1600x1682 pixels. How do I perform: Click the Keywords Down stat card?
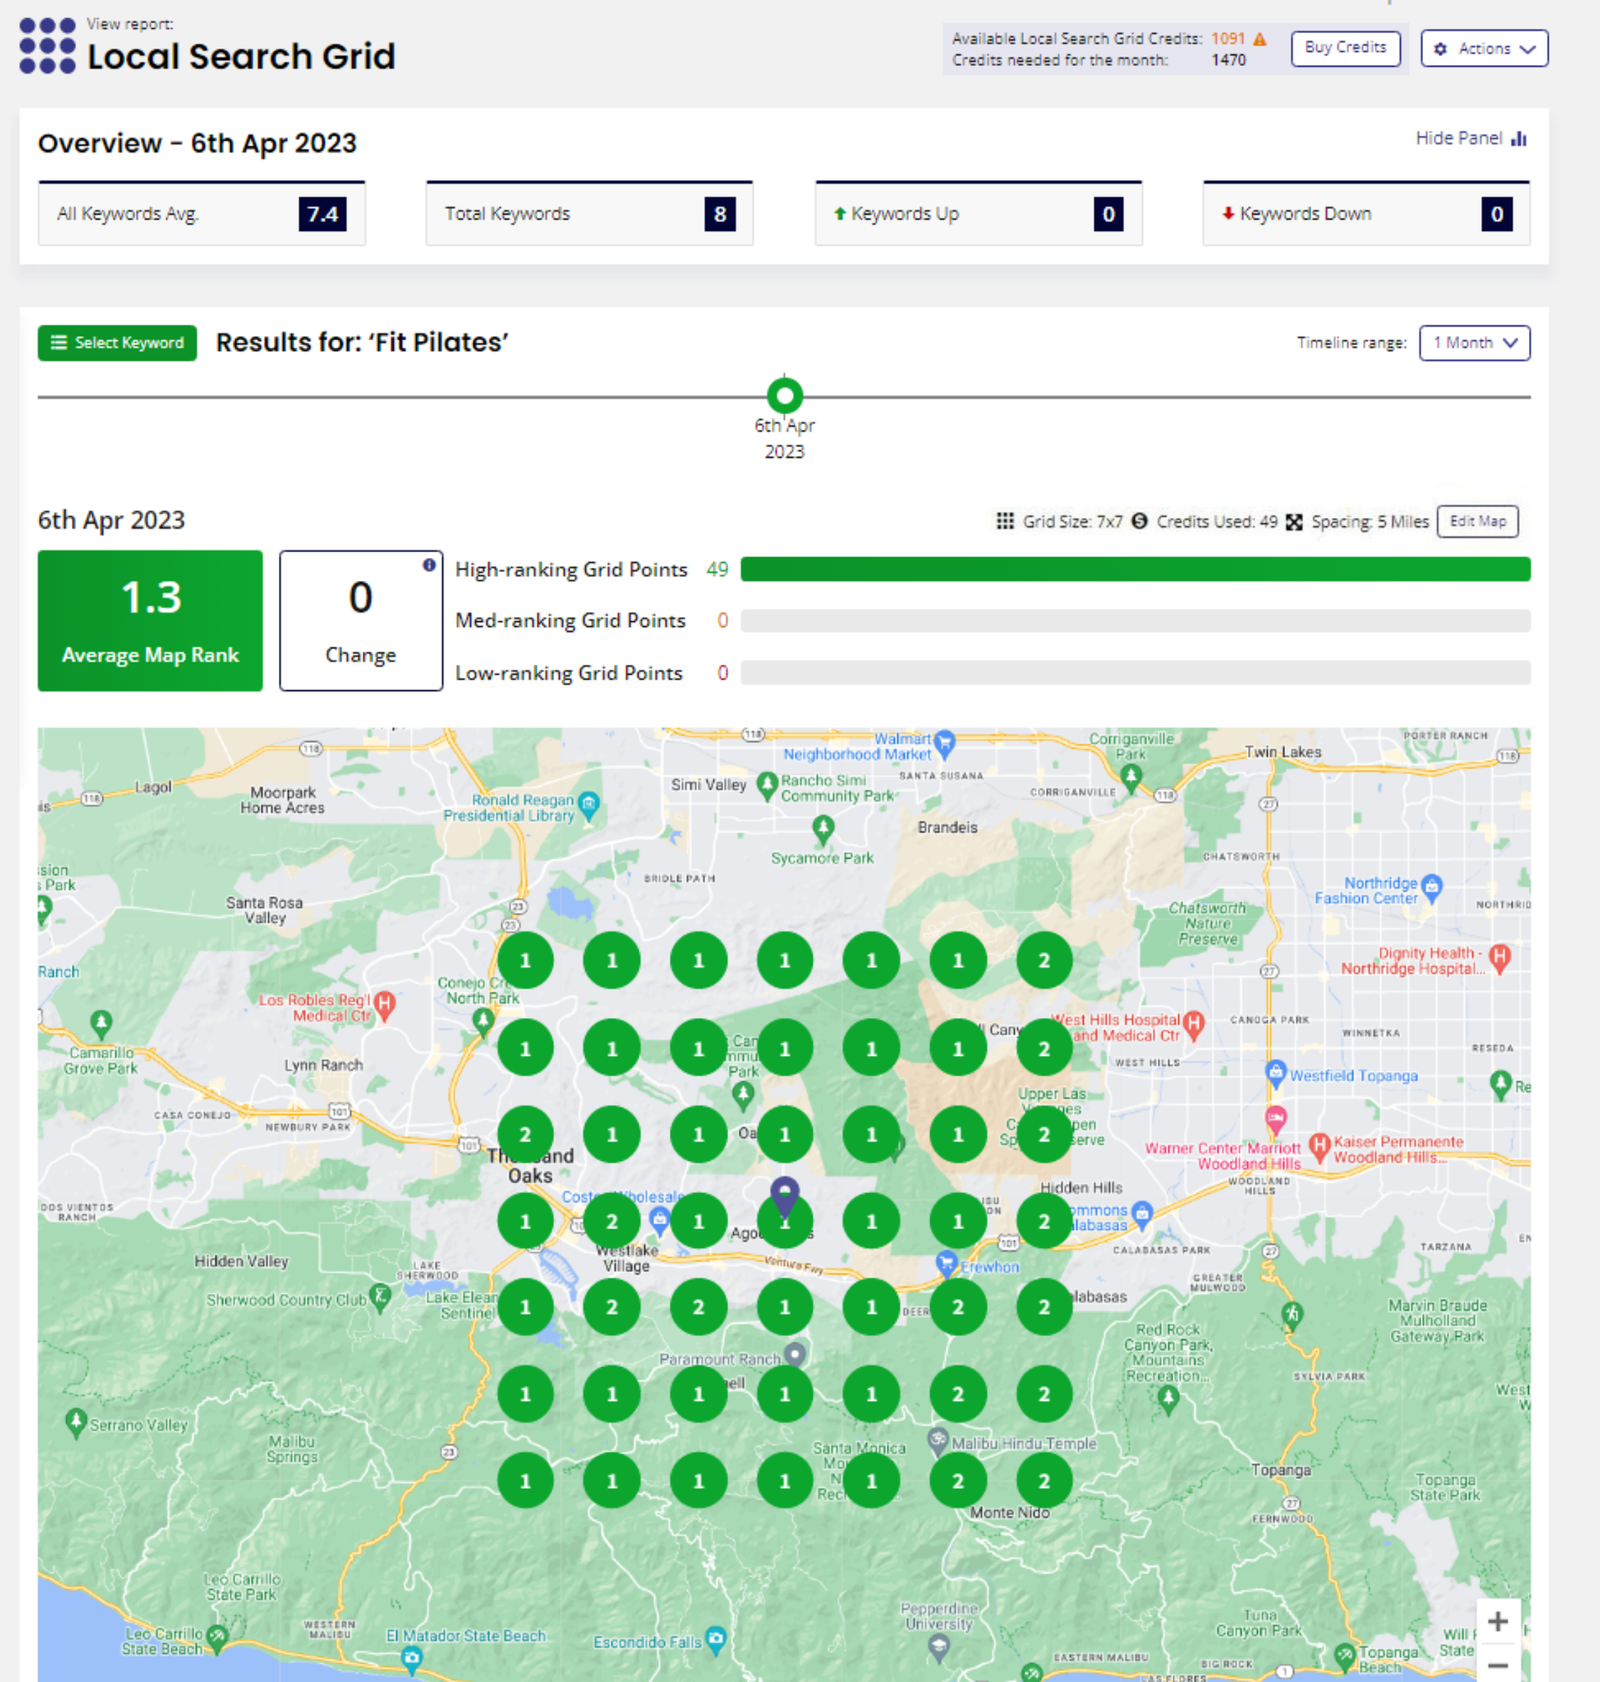[x=1365, y=214]
